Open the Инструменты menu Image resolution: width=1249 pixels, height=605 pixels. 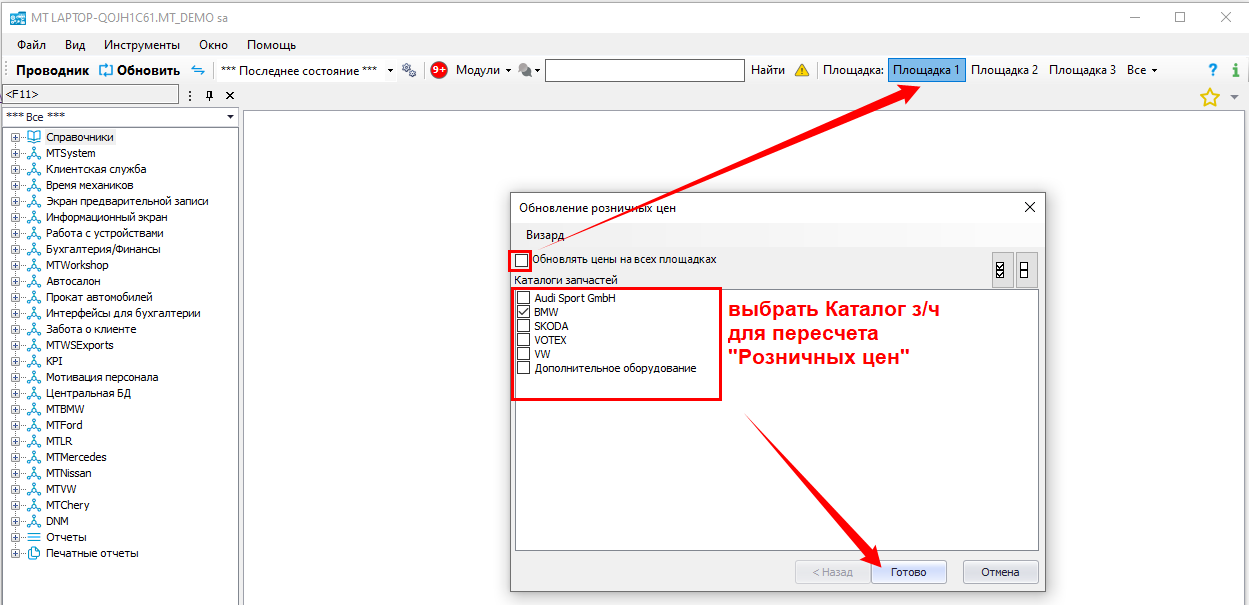pos(142,45)
